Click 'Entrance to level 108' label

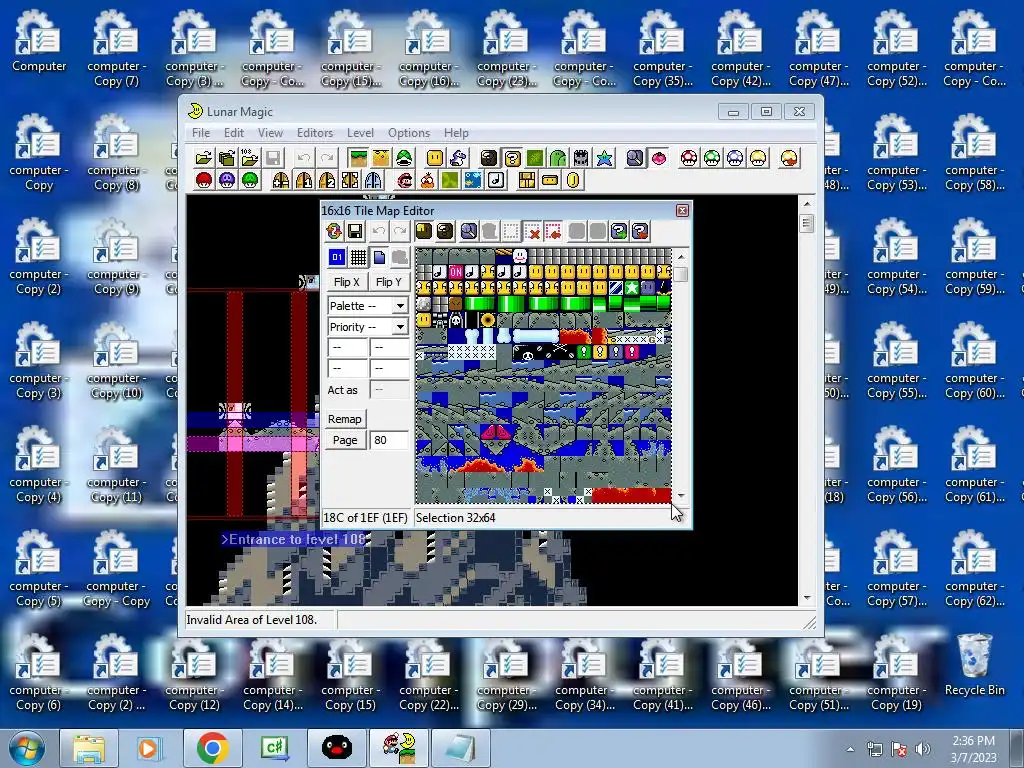point(293,539)
